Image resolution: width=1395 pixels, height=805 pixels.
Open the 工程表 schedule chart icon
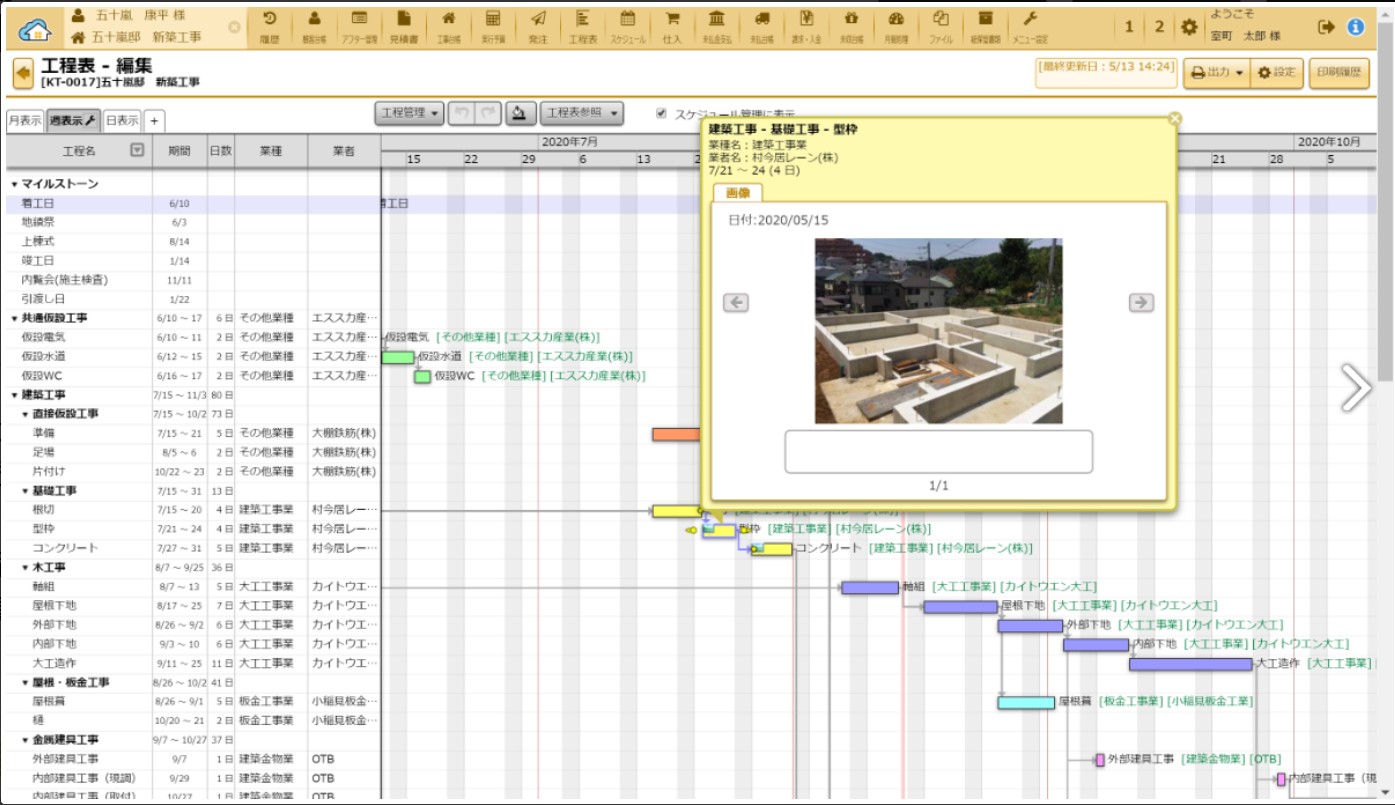(583, 26)
